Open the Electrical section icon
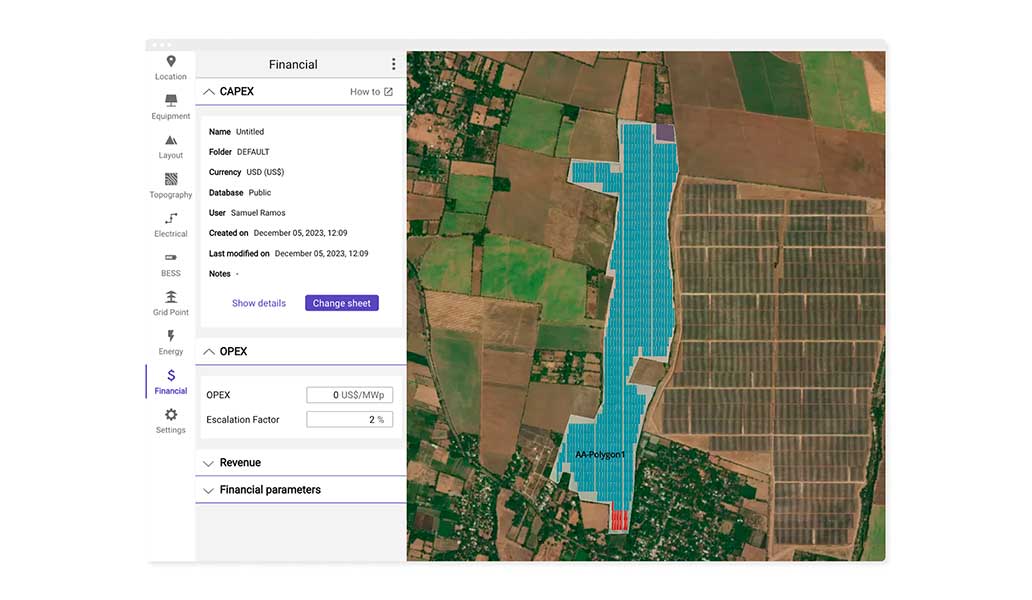Viewport: 1032px width, 600px height. tap(171, 224)
